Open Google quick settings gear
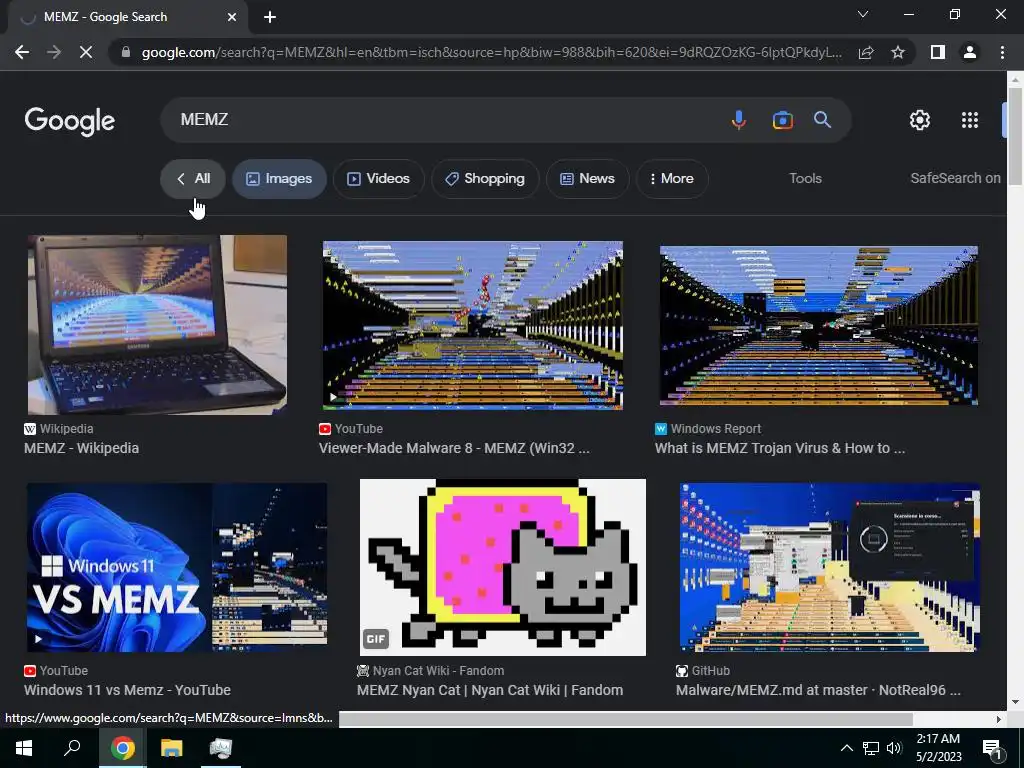Image resolution: width=1024 pixels, height=768 pixels. pyautogui.click(x=920, y=120)
